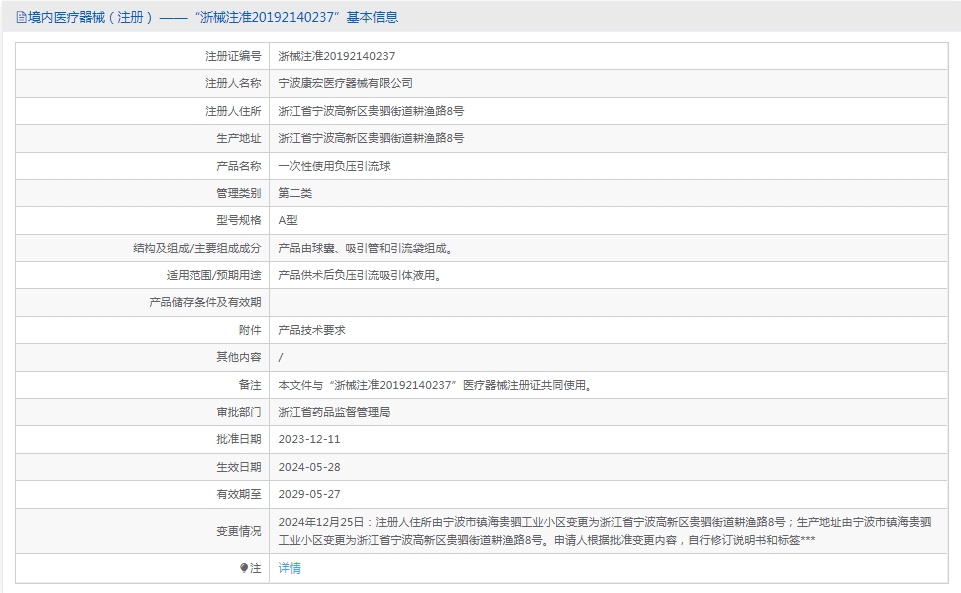Click the text 产品由球囊、吸引管和引流袋组成。
Image resolution: width=961 pixels, height=593 pixels.
[x=365, y=248]
